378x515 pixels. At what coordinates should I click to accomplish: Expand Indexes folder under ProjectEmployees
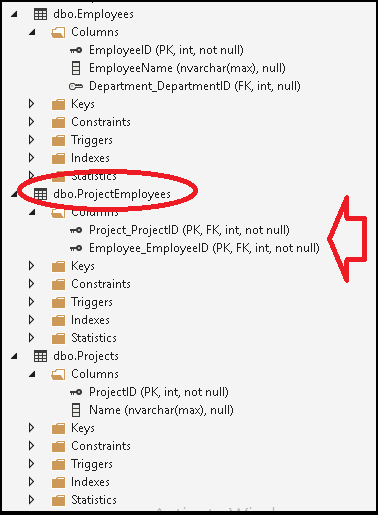pyautogui.click(x=32, y=320)
